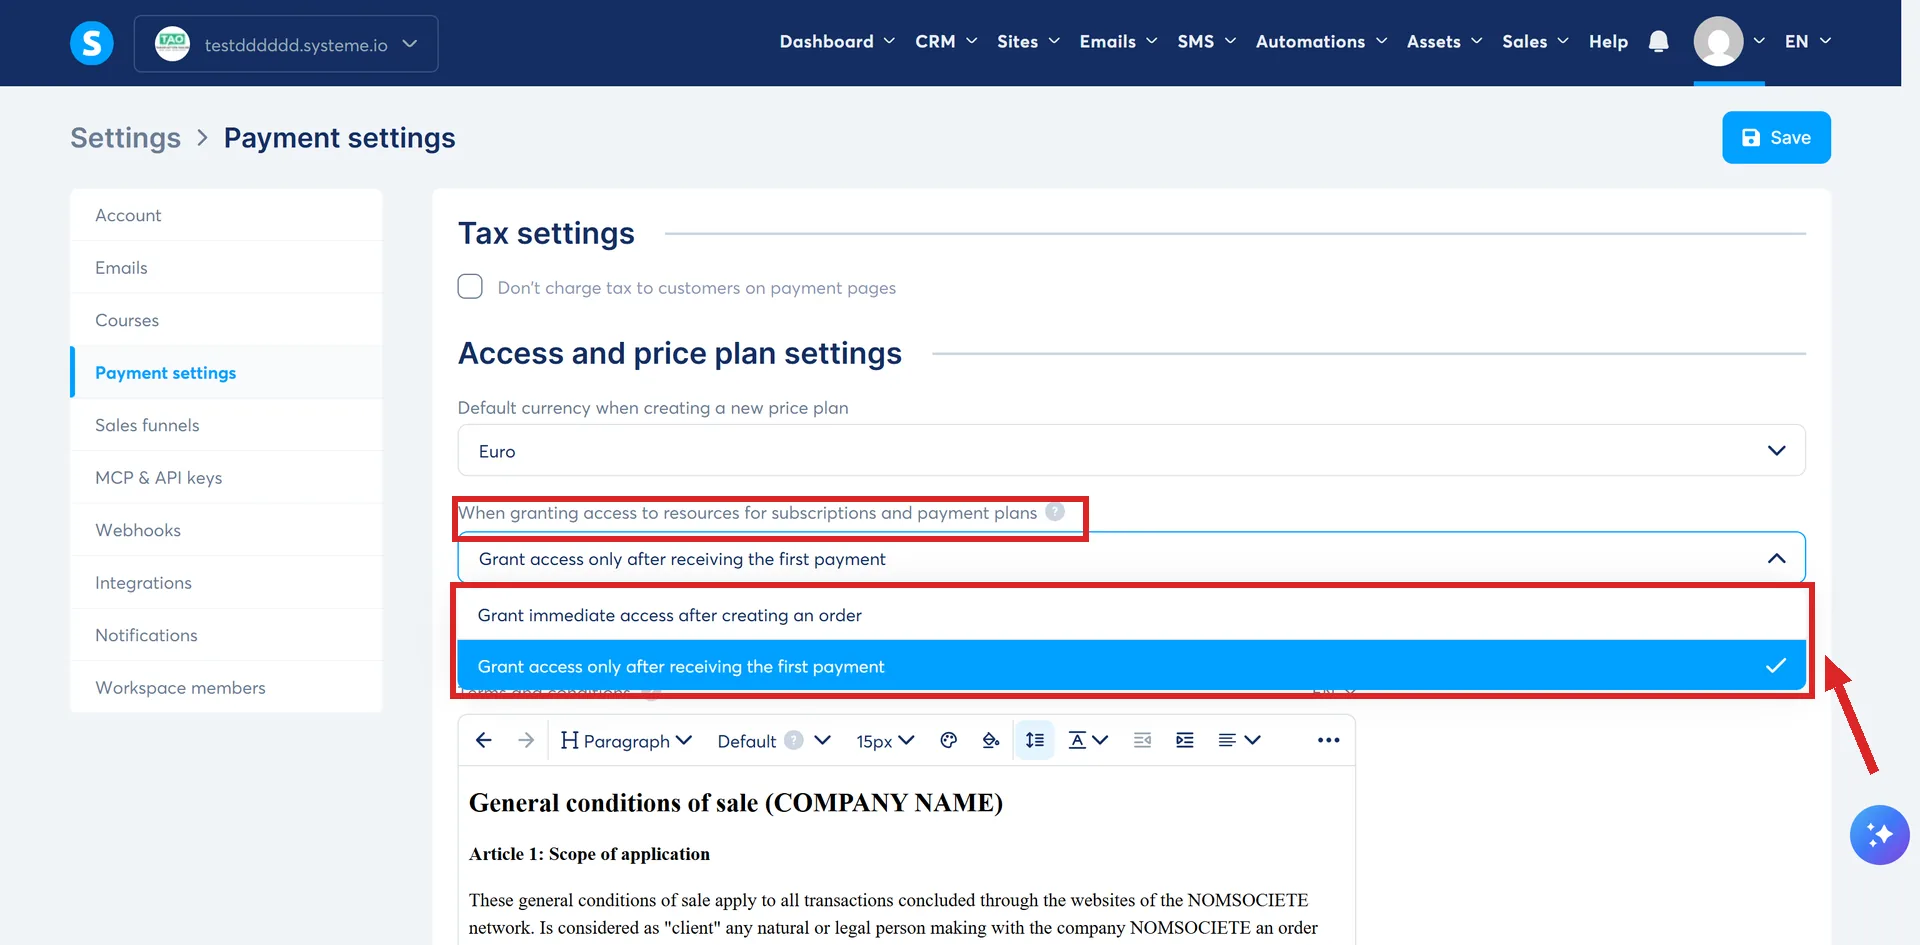Open Account settings in sidebar
This screenshot has width=1920, height=945.
pyautogui.click(x=227, y=215)
